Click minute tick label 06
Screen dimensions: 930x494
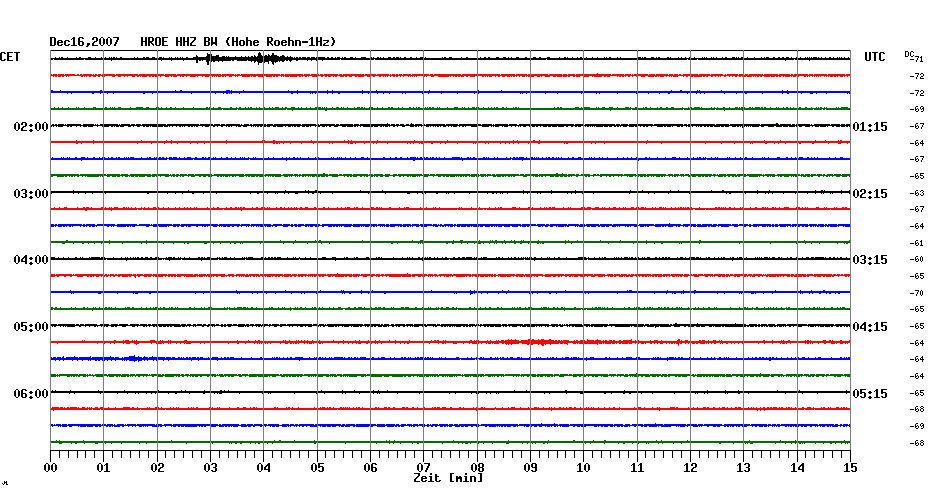(371, 468)
